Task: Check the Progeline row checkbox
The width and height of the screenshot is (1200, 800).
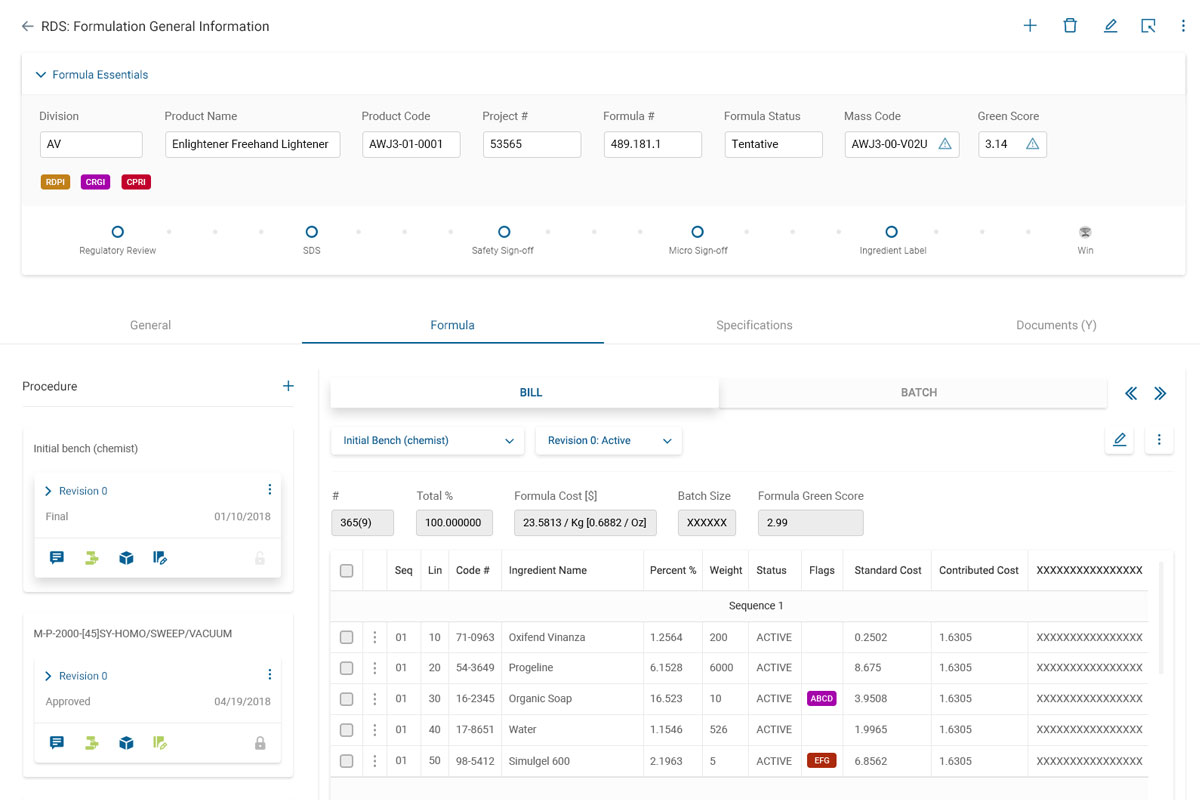Action: (347, 668)
